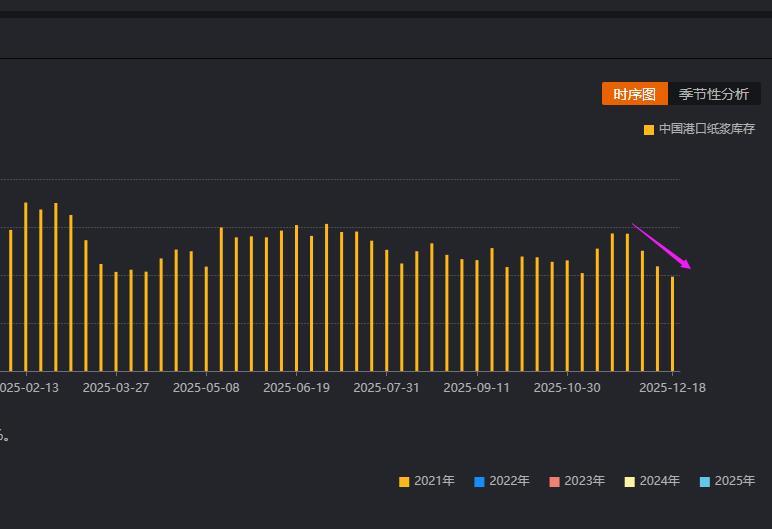Select the bar above 2025-07-31
This screenshot has width=772, height=529.
click(386, 310)
